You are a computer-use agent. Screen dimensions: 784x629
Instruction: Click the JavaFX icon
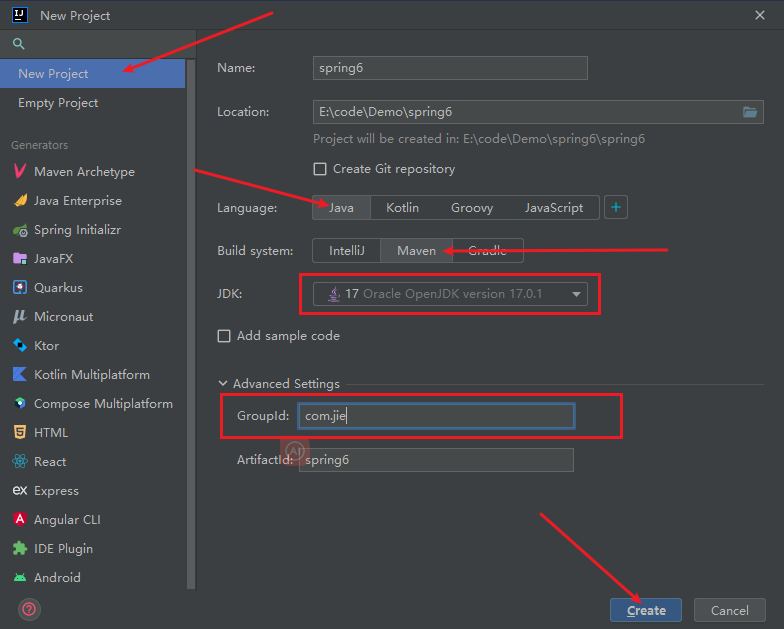click(x=20, y=258)
